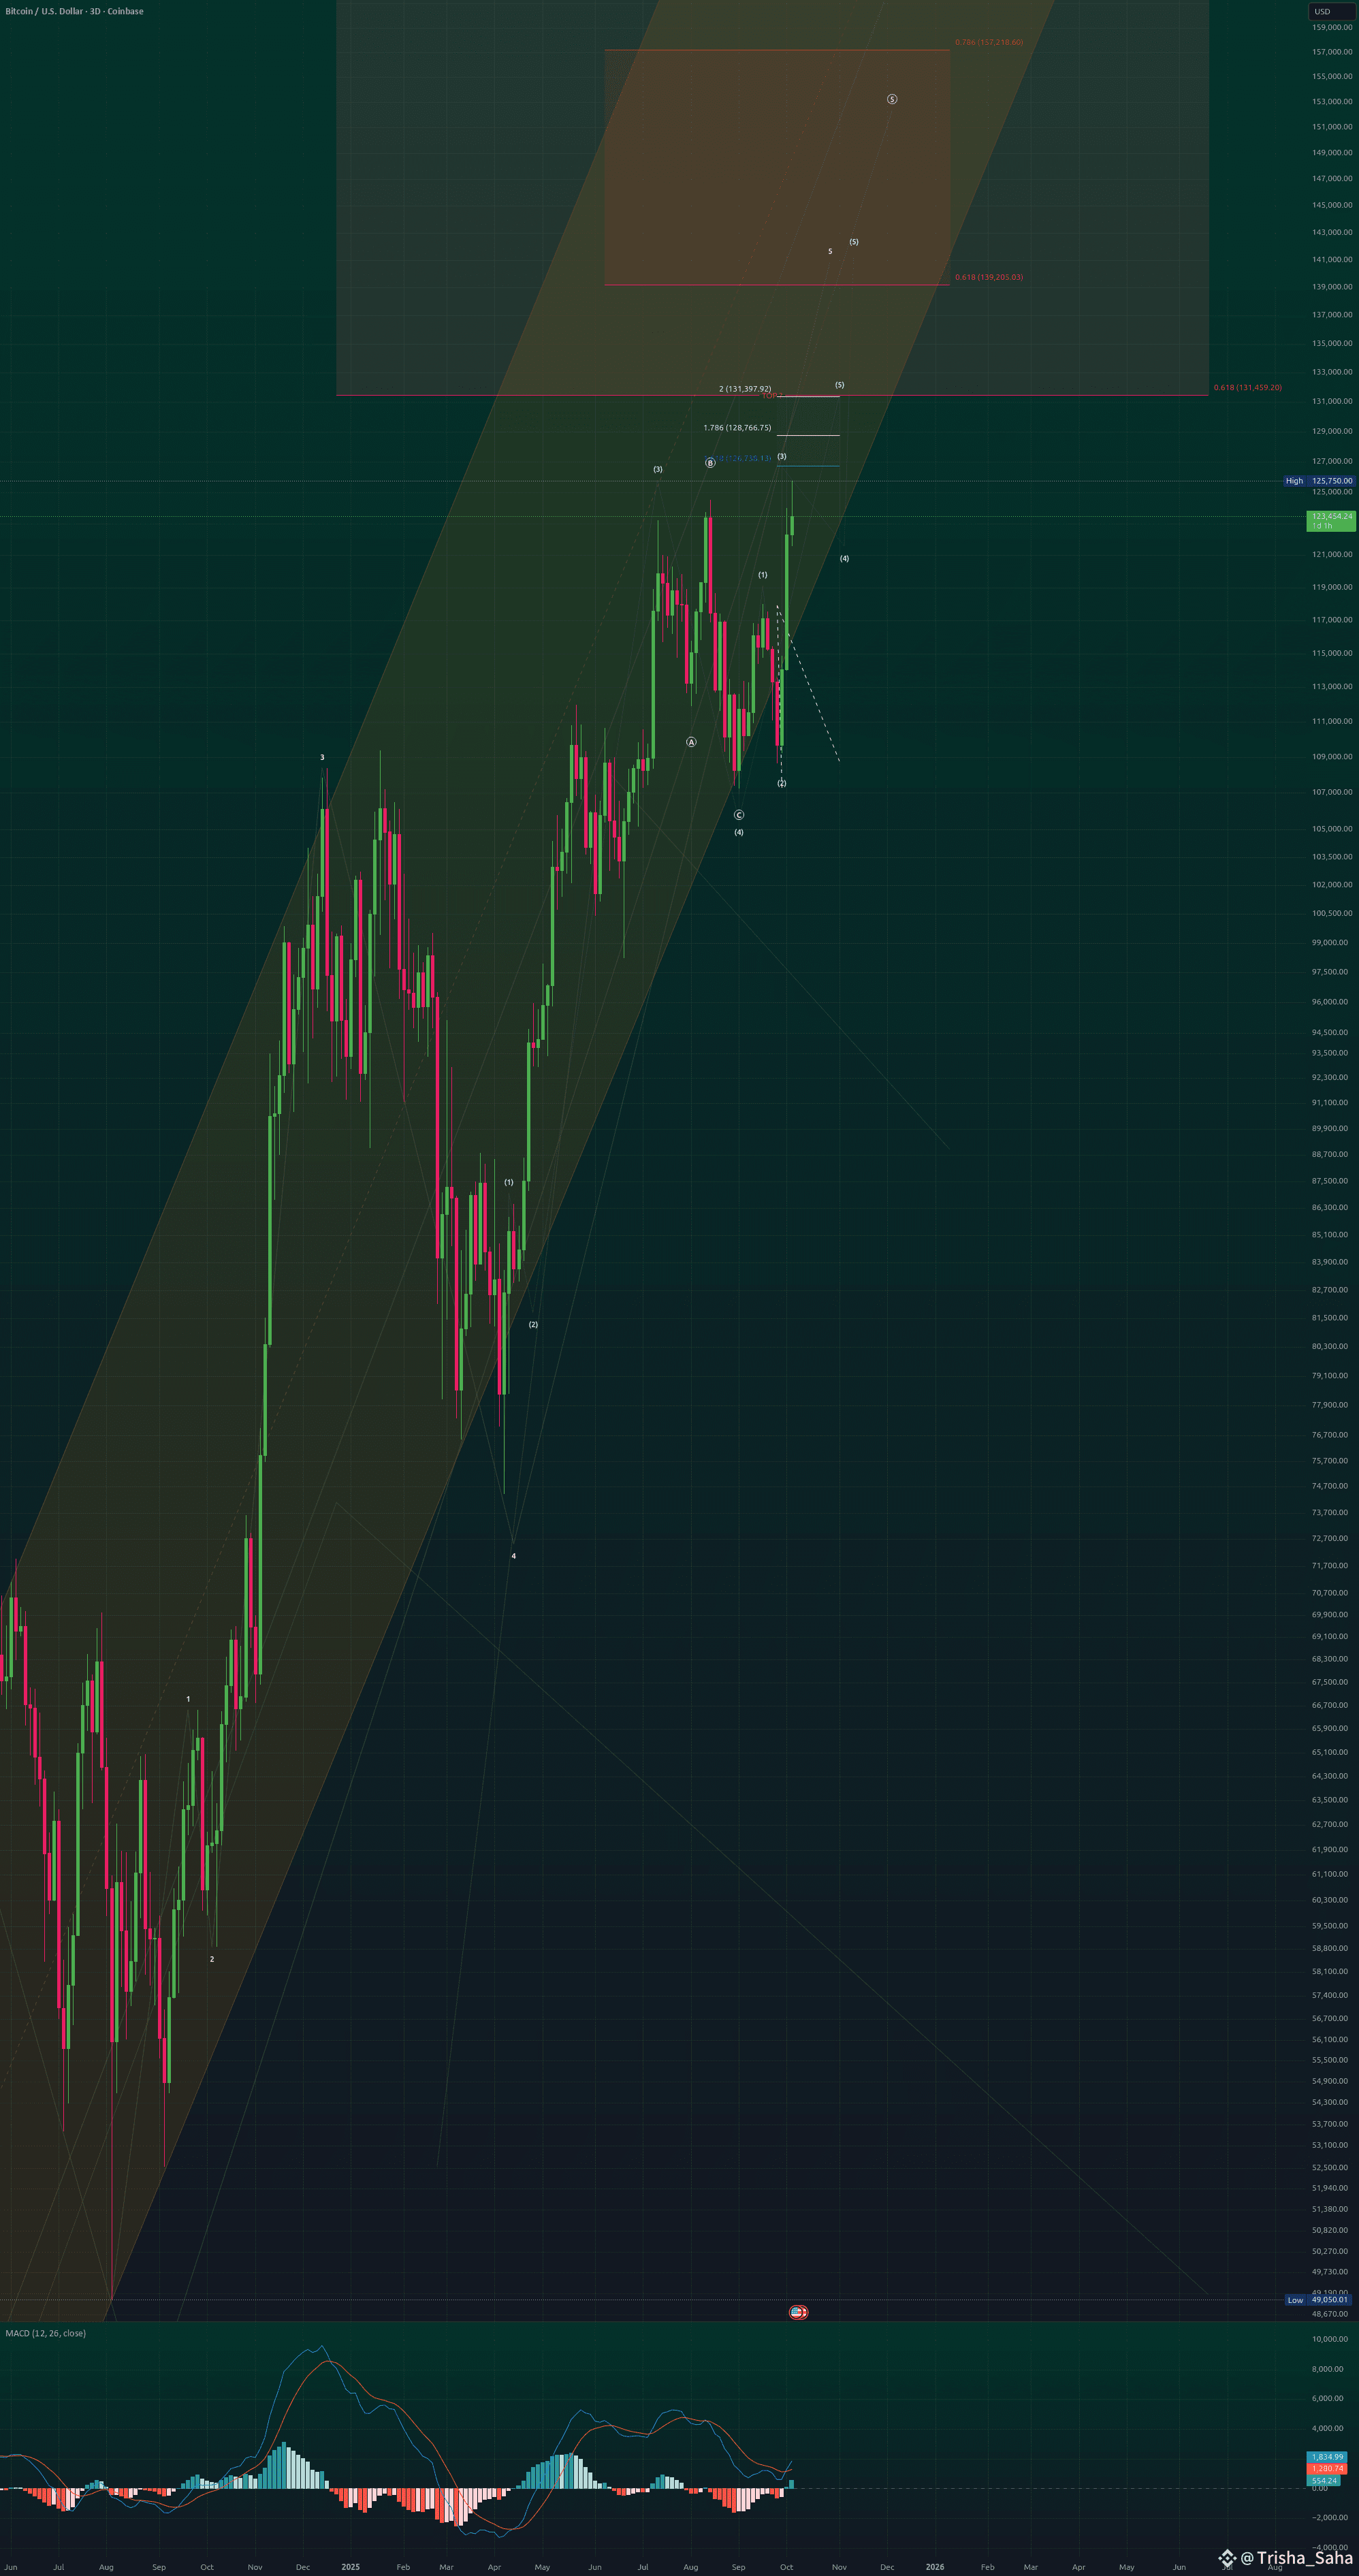Select the wave 4 label near April
Viewport: 1359px width, 2576px height.
coord(513,1556)
